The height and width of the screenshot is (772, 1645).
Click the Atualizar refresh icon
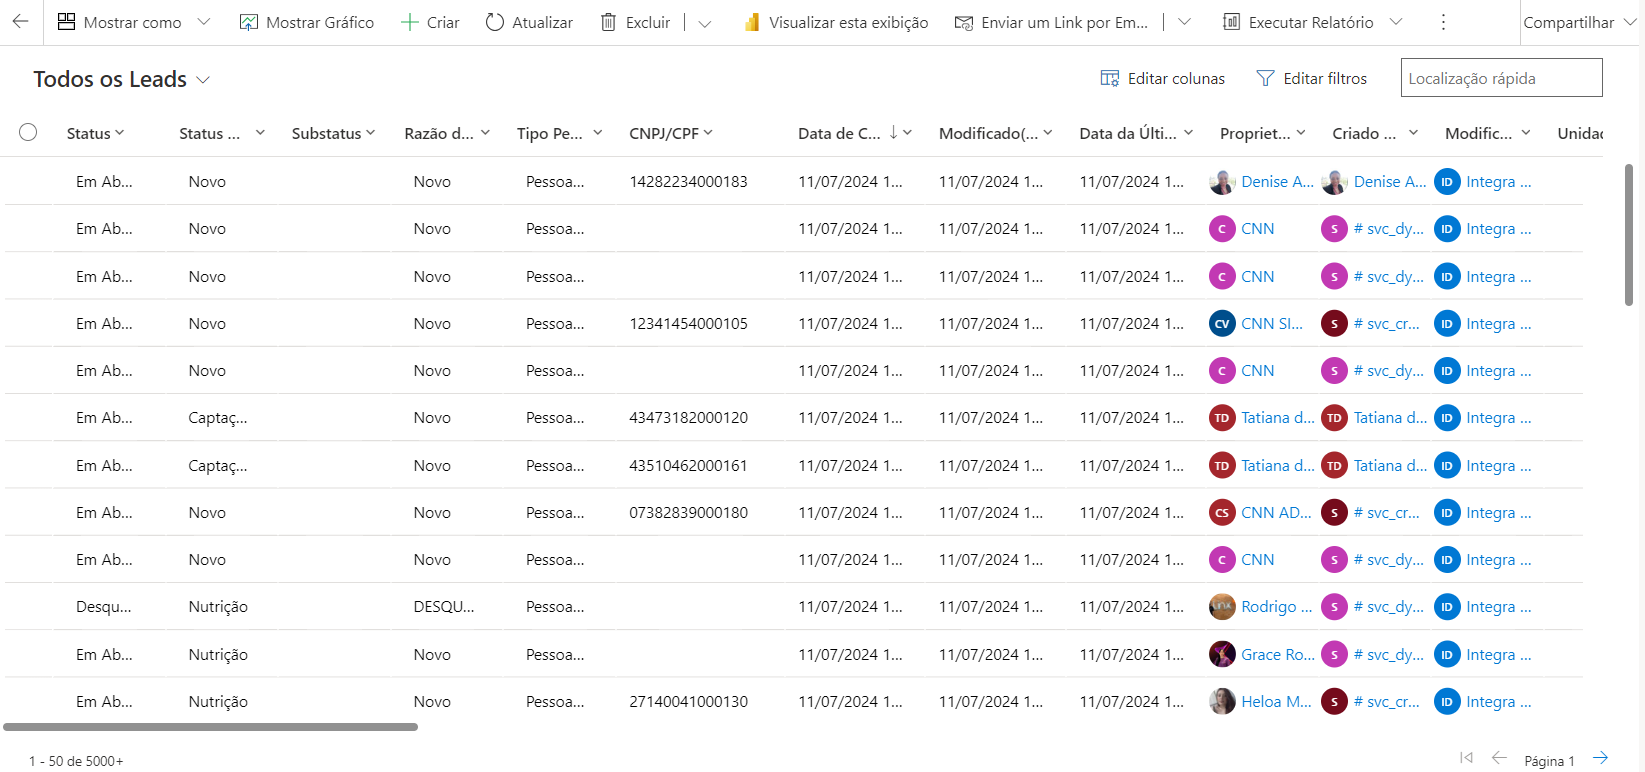tap(494, 22)
